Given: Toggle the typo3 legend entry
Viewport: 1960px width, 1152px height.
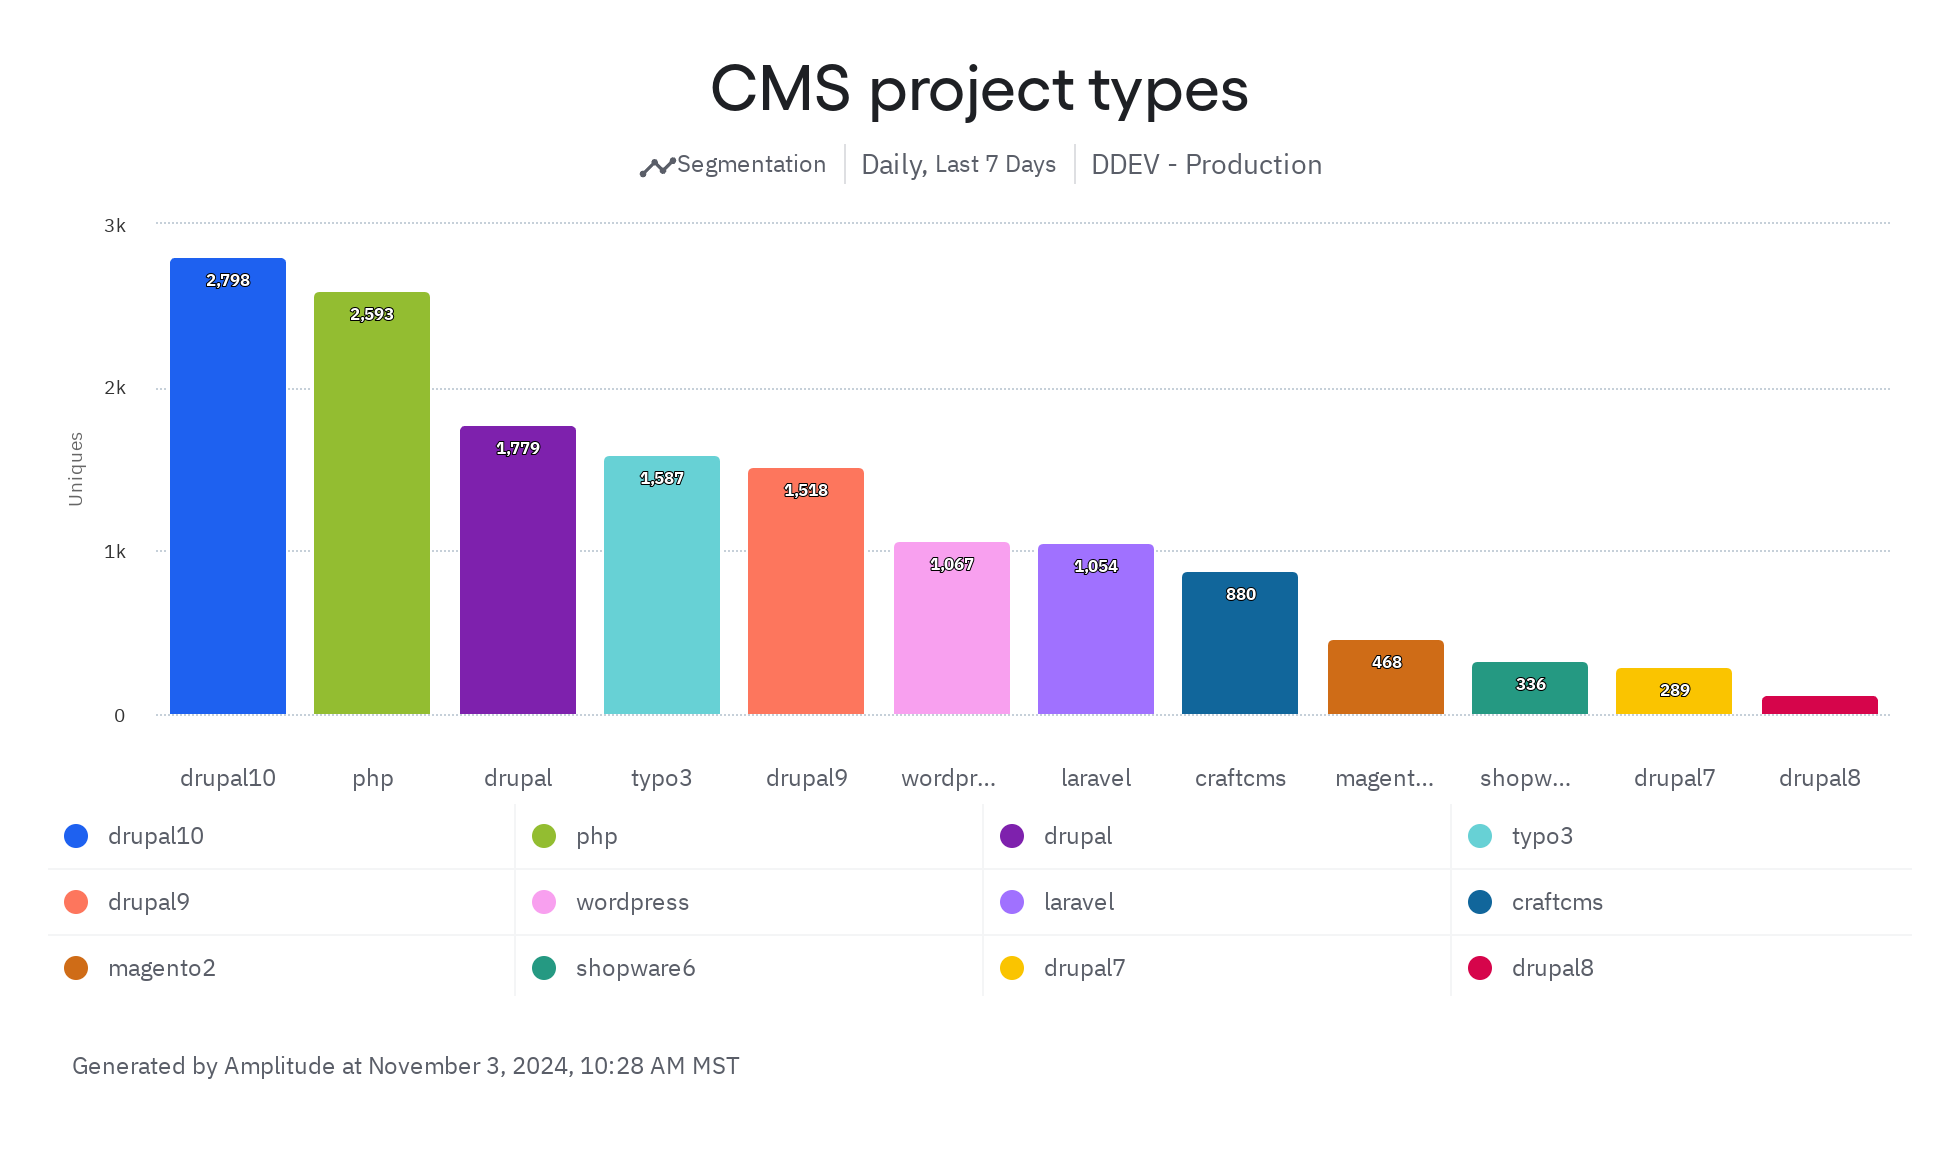Looking at the screenshot, I should (1541, 836).
